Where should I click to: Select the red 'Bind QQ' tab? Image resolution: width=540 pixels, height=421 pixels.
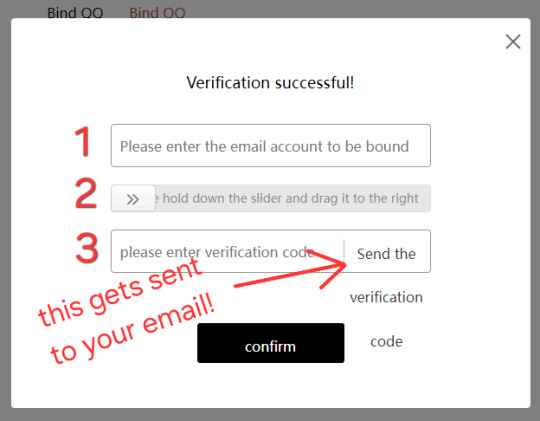pos(157,13)
